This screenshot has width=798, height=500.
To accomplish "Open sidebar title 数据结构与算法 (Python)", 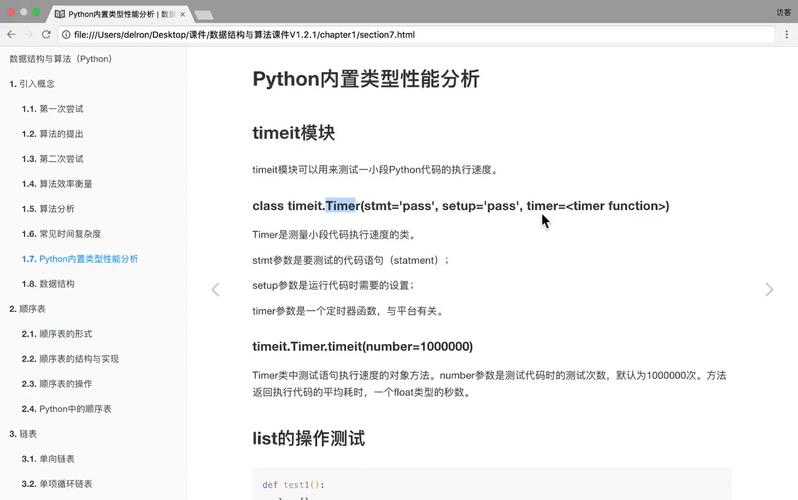I will [61, 59].
